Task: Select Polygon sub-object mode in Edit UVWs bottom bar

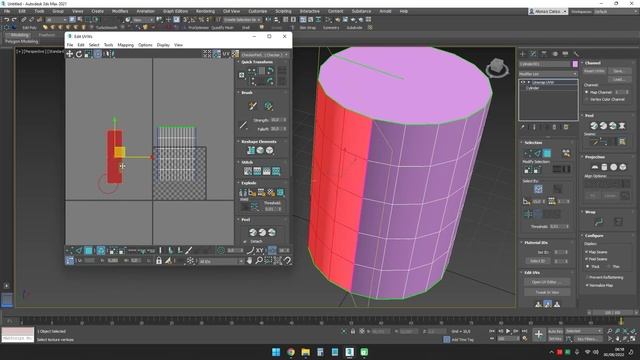Action: pyautogui.click(x=88, y=250)
